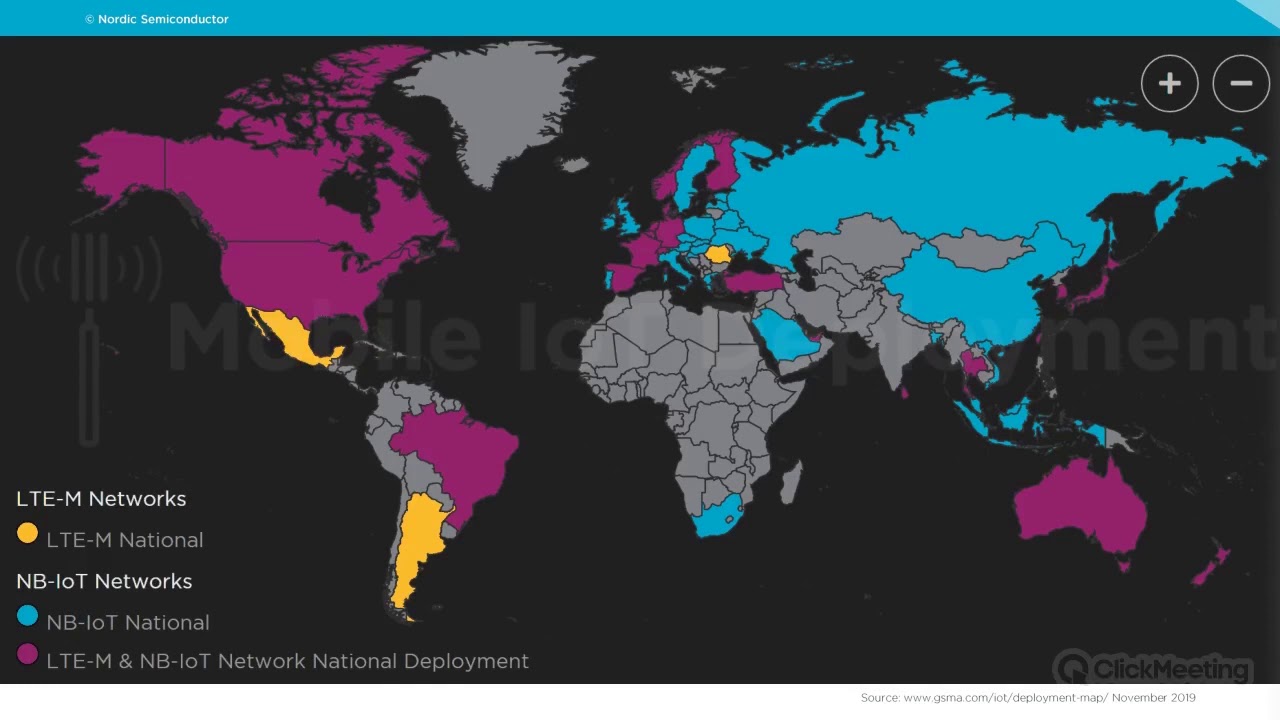1280x720 pixels.
Task: Click the 'NB-IoT Networks' legend heading
Action: [104, 581]
